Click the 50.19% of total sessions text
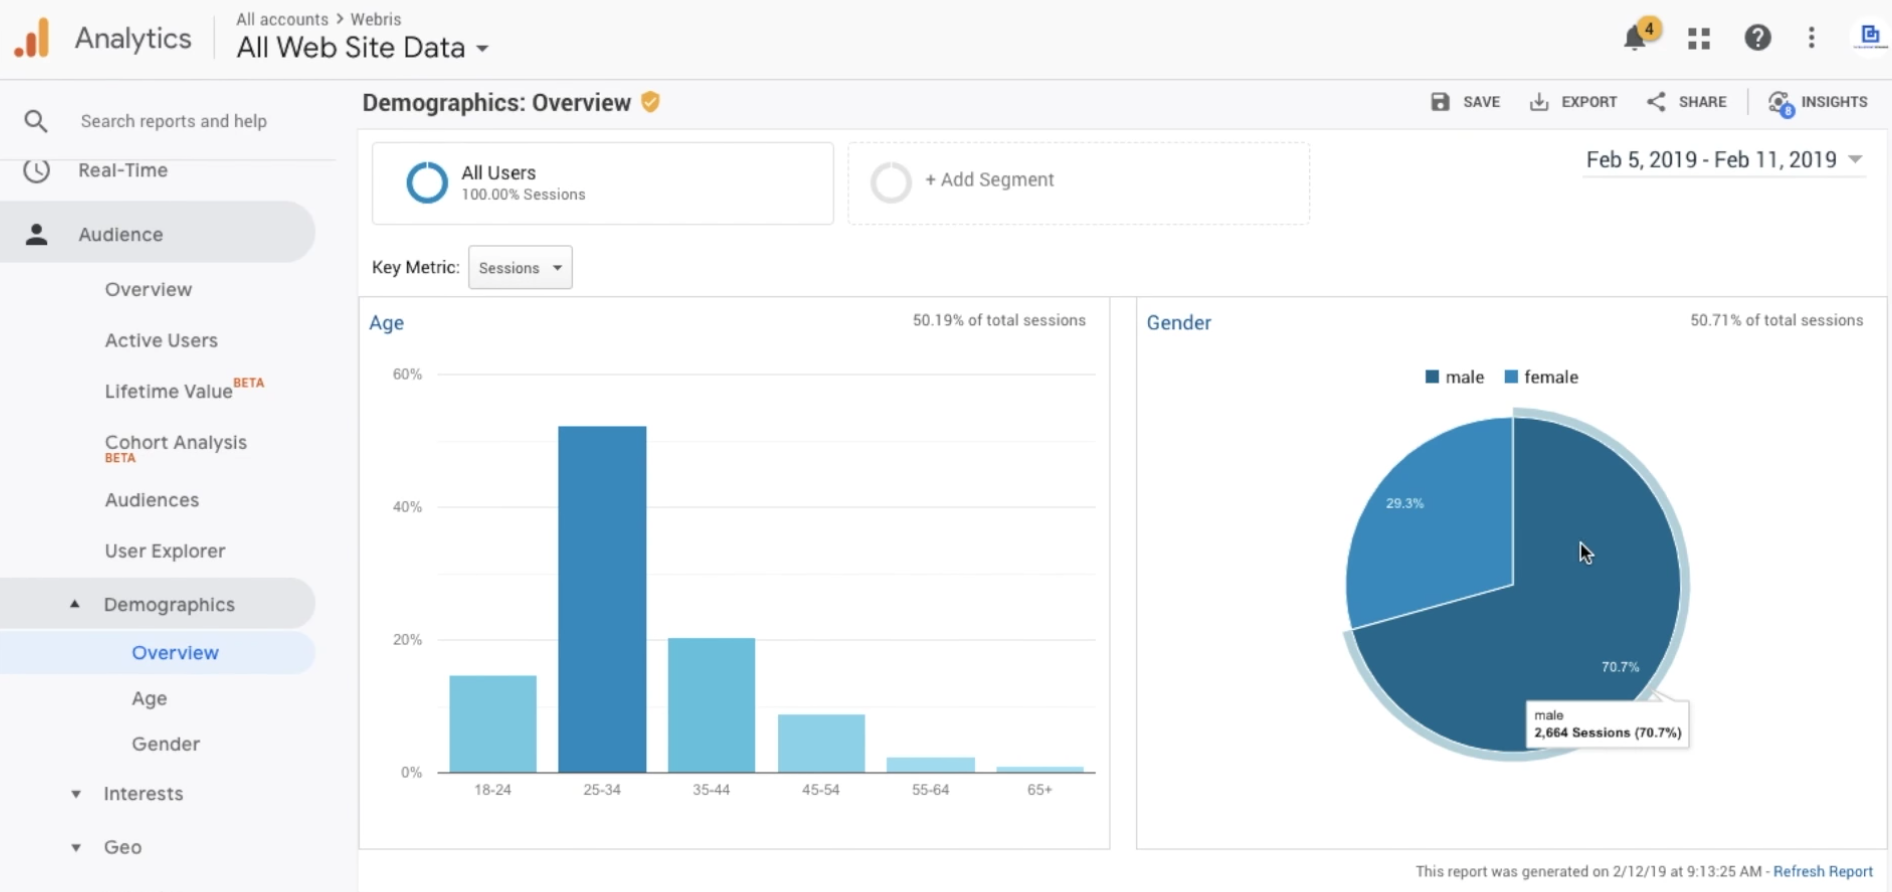Image resolution: width=1892 pixels, height=892 pixels. (999, 320)
